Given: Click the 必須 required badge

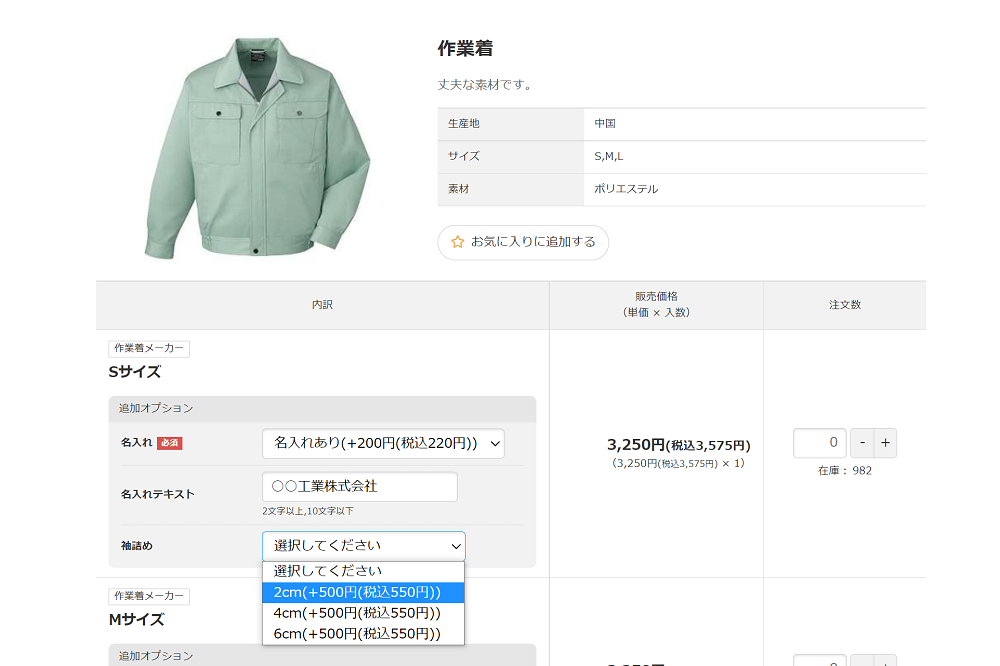Looking at the screenshot, I should 170,443.
